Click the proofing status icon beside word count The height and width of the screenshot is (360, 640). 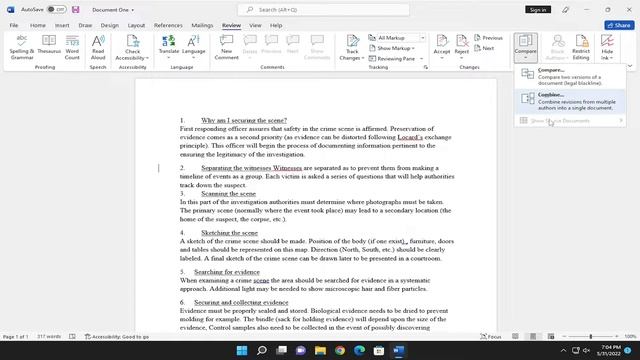coord(72,337)
